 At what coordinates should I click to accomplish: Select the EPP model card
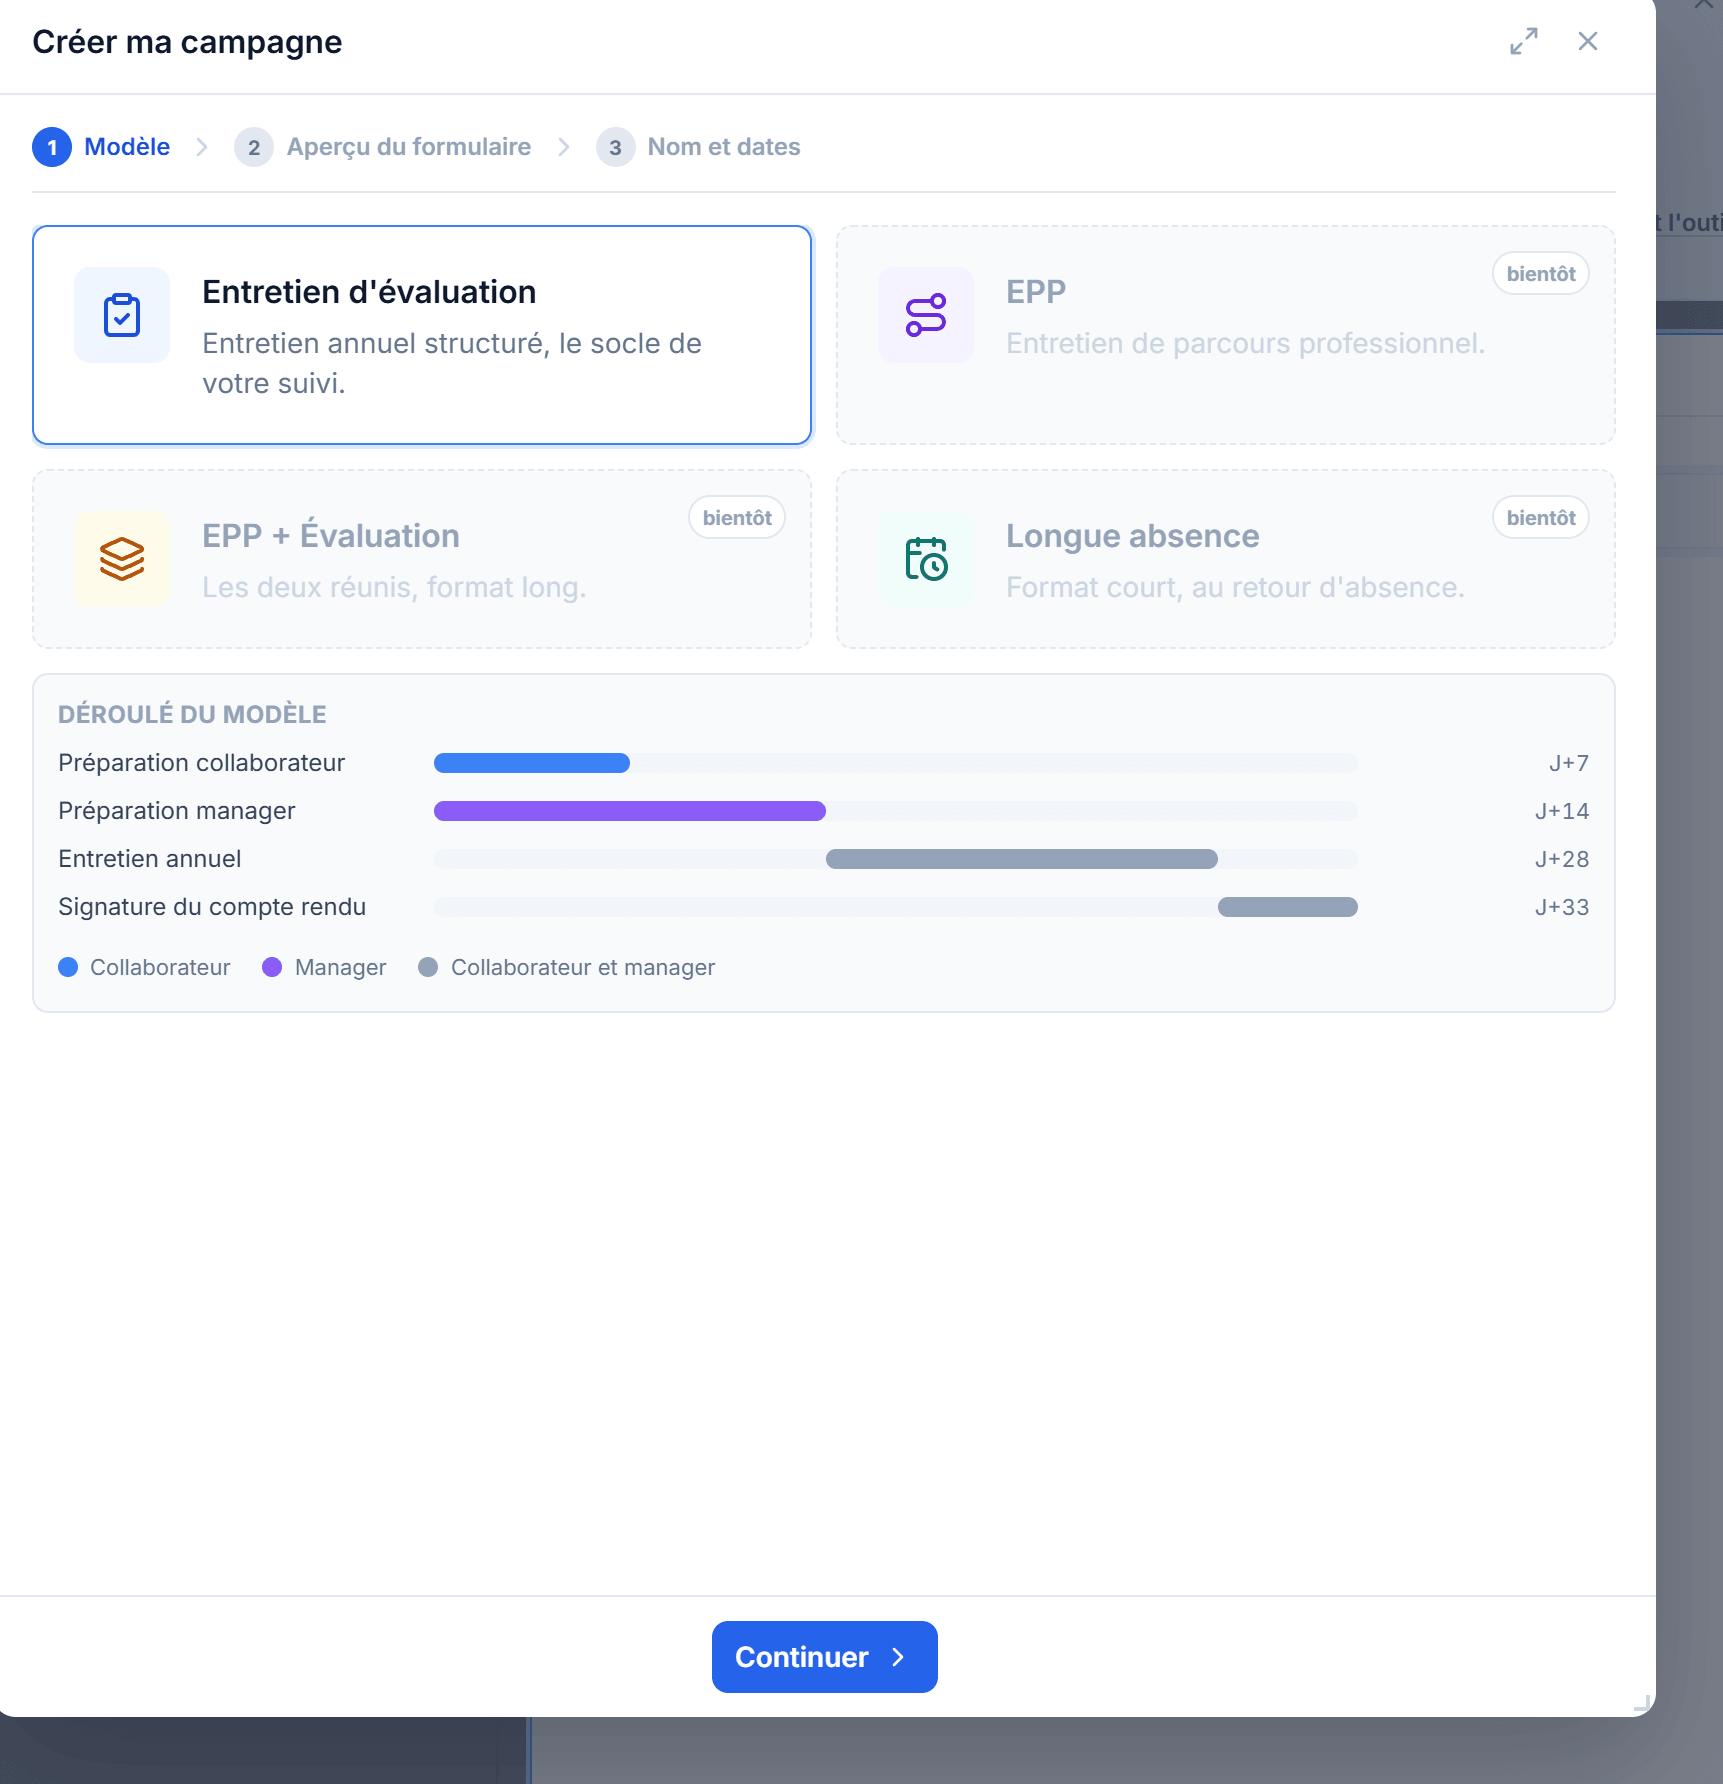click(1226, 335)
